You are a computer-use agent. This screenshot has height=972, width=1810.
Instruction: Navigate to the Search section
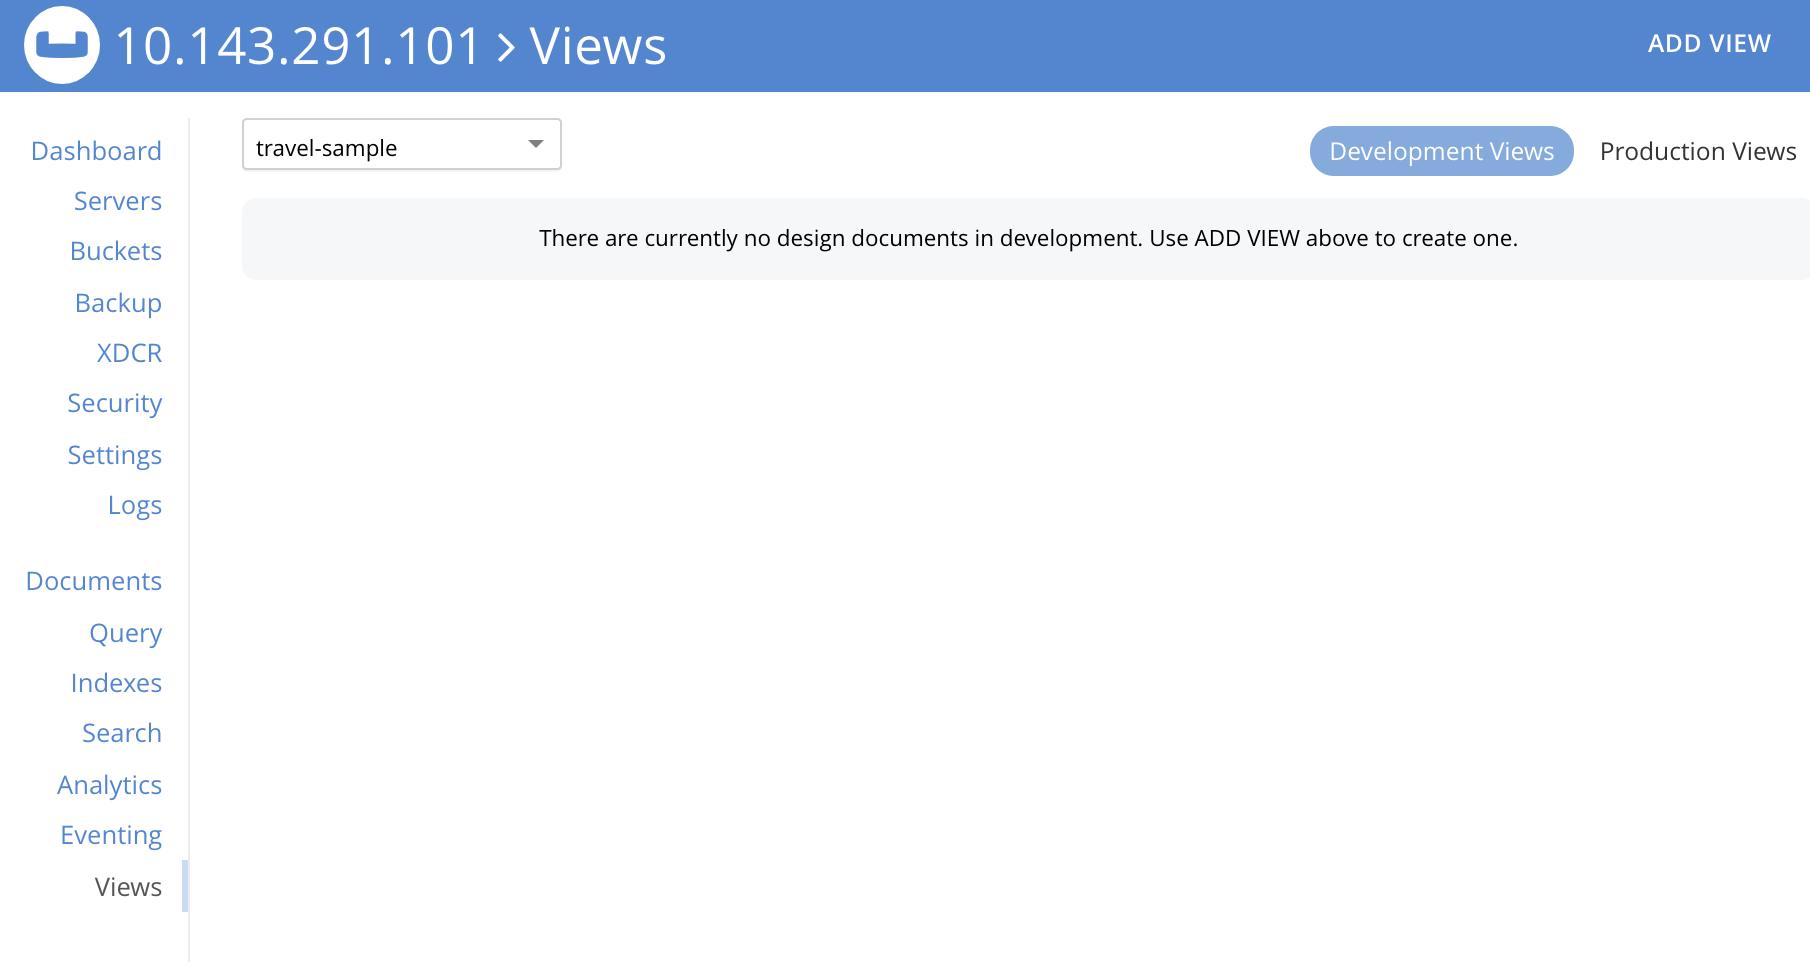pyautogui.click(x=121, y=733)
